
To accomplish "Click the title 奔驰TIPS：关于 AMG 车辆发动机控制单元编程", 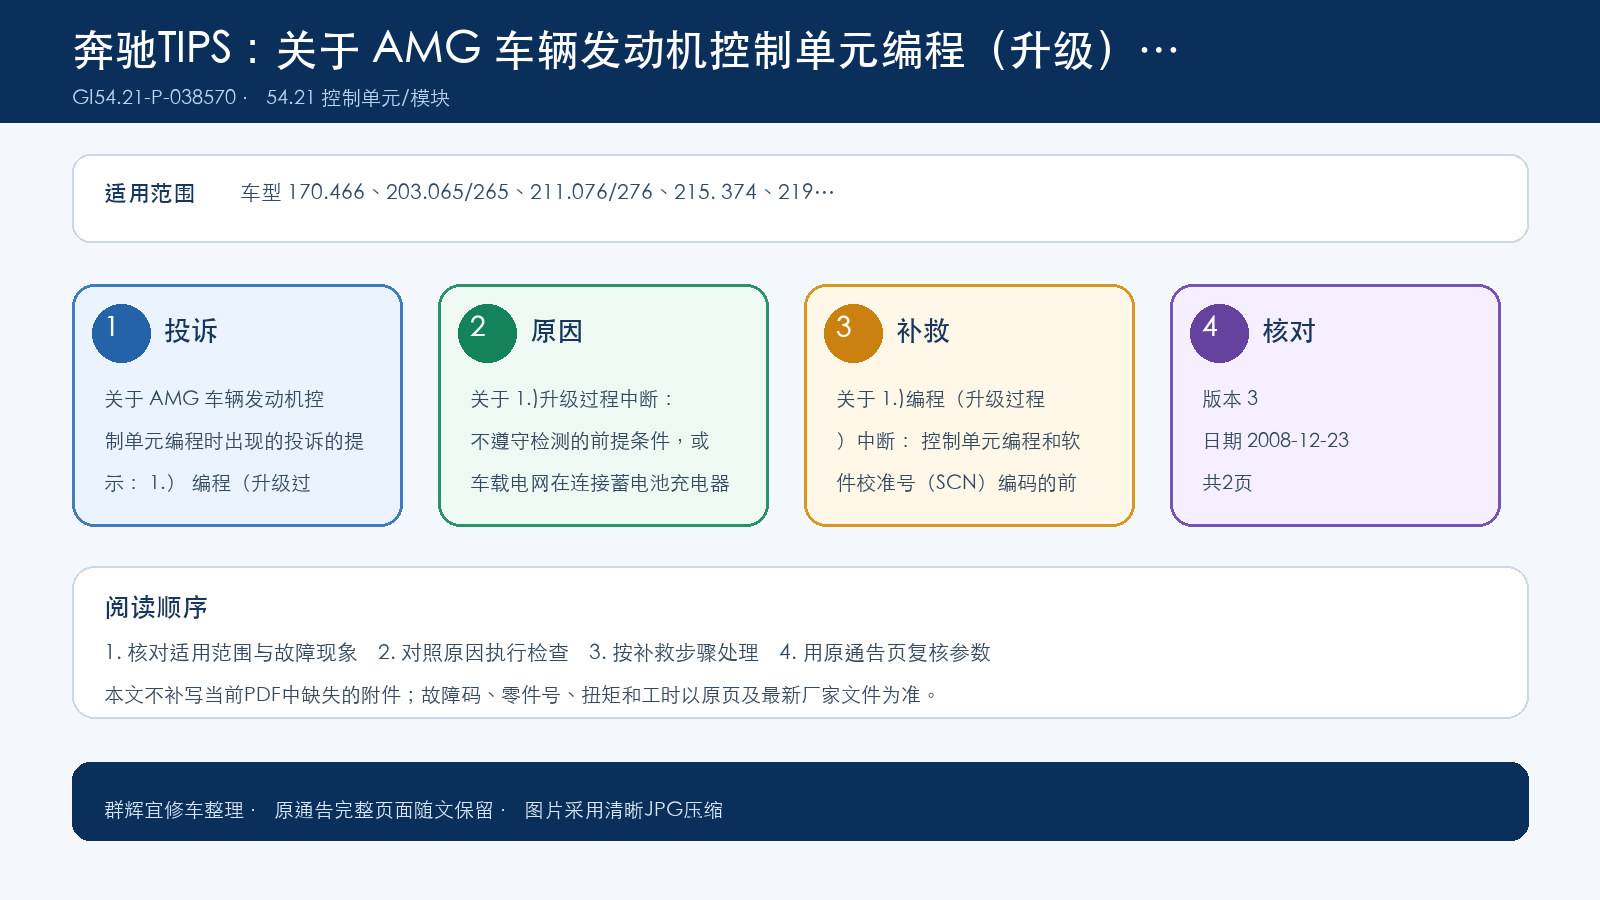I will 626,49.
